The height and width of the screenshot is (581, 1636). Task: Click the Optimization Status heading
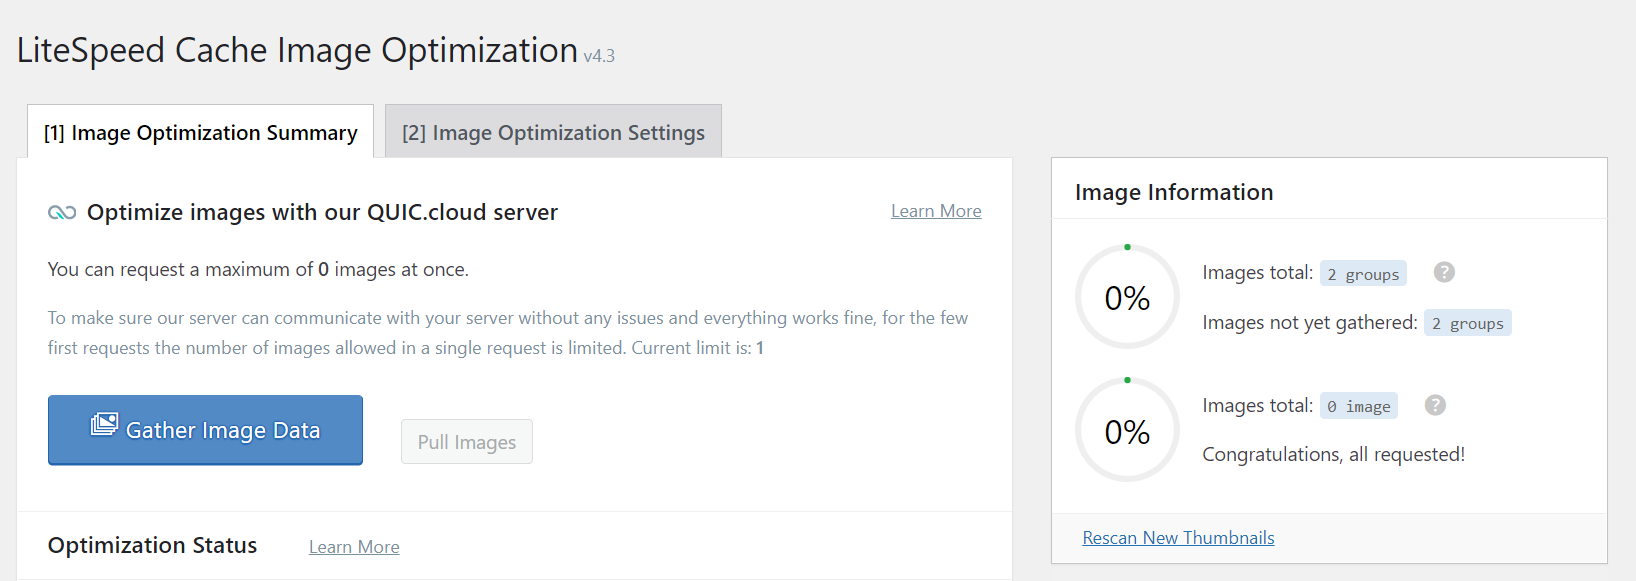pos(152,545)
